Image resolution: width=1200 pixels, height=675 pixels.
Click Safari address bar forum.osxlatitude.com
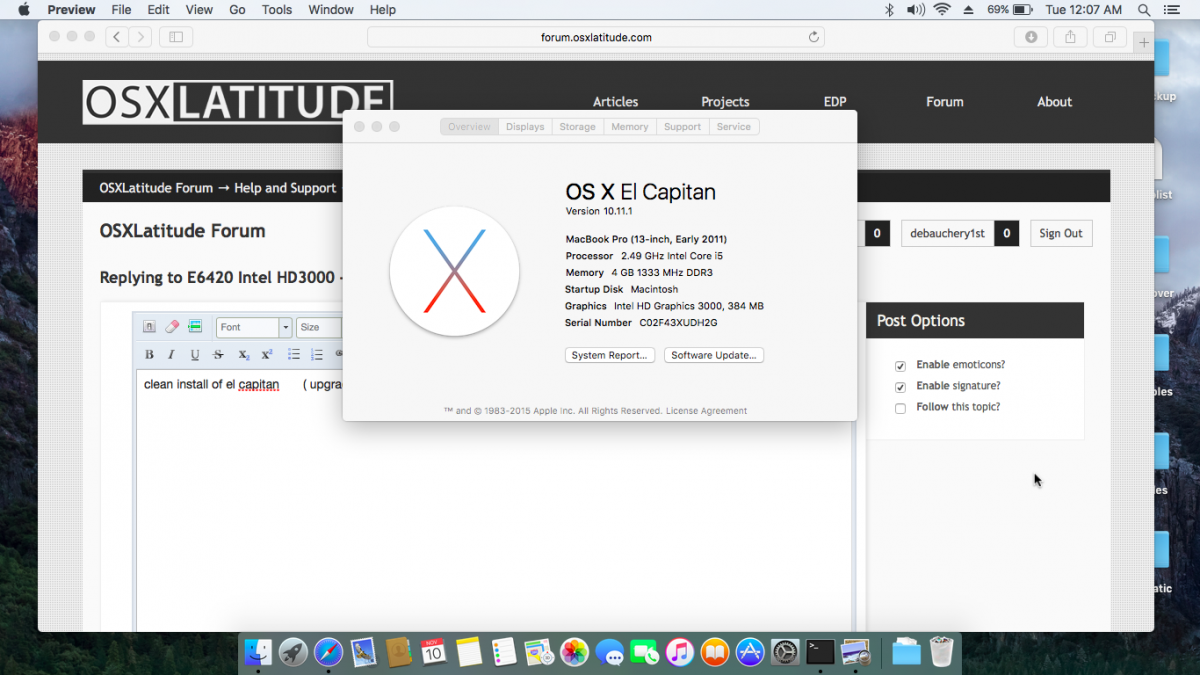click(596, 37)
